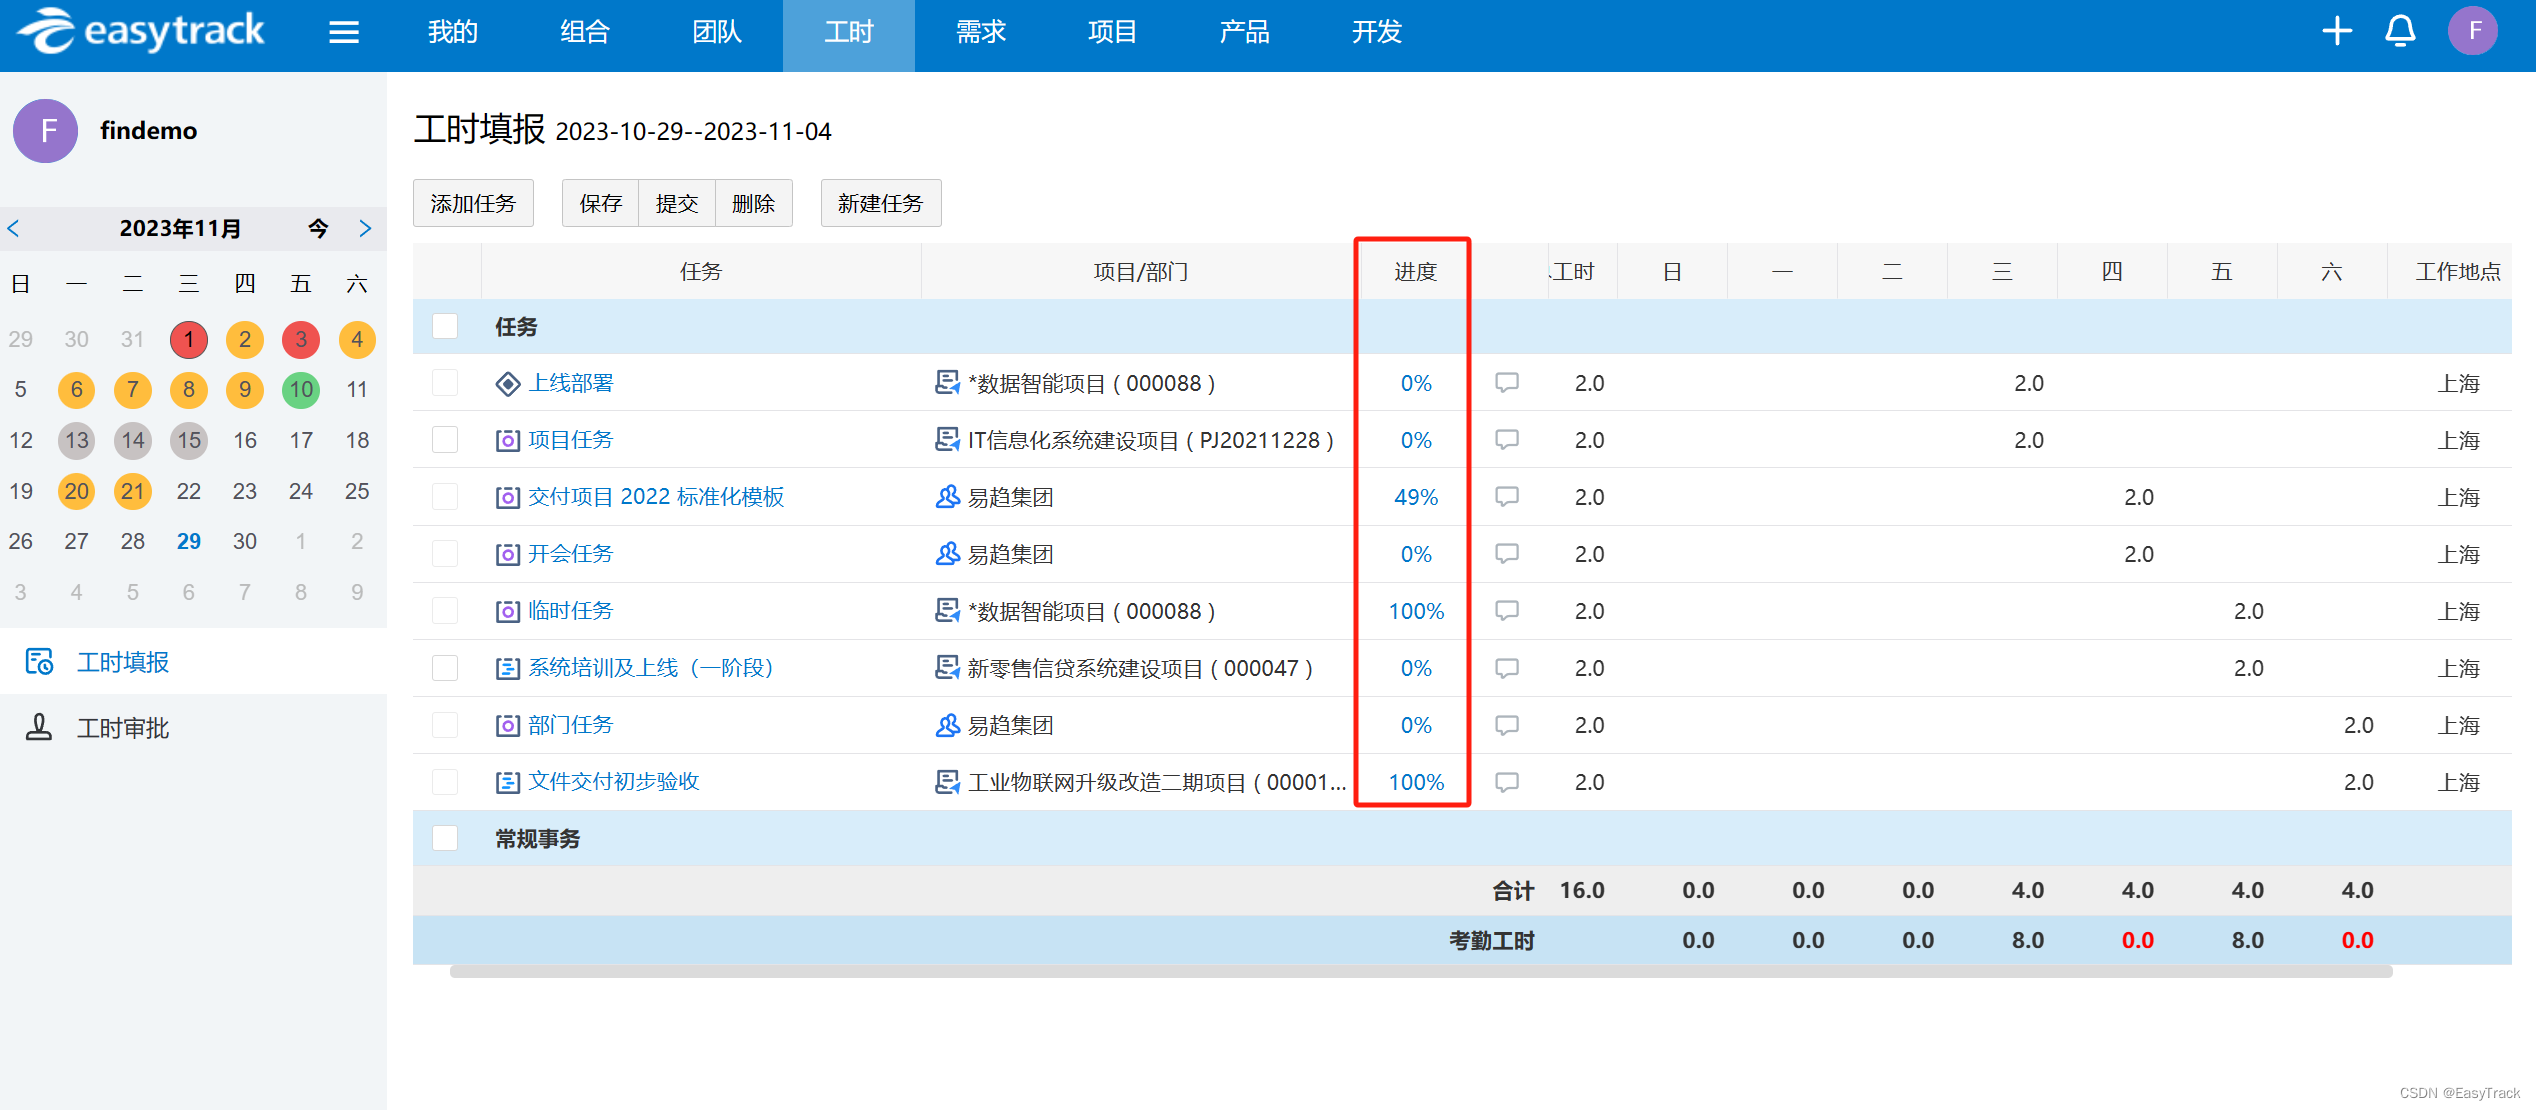Click the 工时填报 sidebar icon

pos(39,661)
